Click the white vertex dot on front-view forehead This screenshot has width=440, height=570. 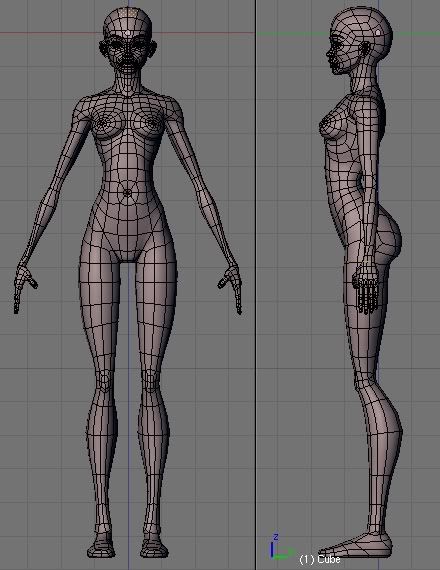tap(128, 33)
